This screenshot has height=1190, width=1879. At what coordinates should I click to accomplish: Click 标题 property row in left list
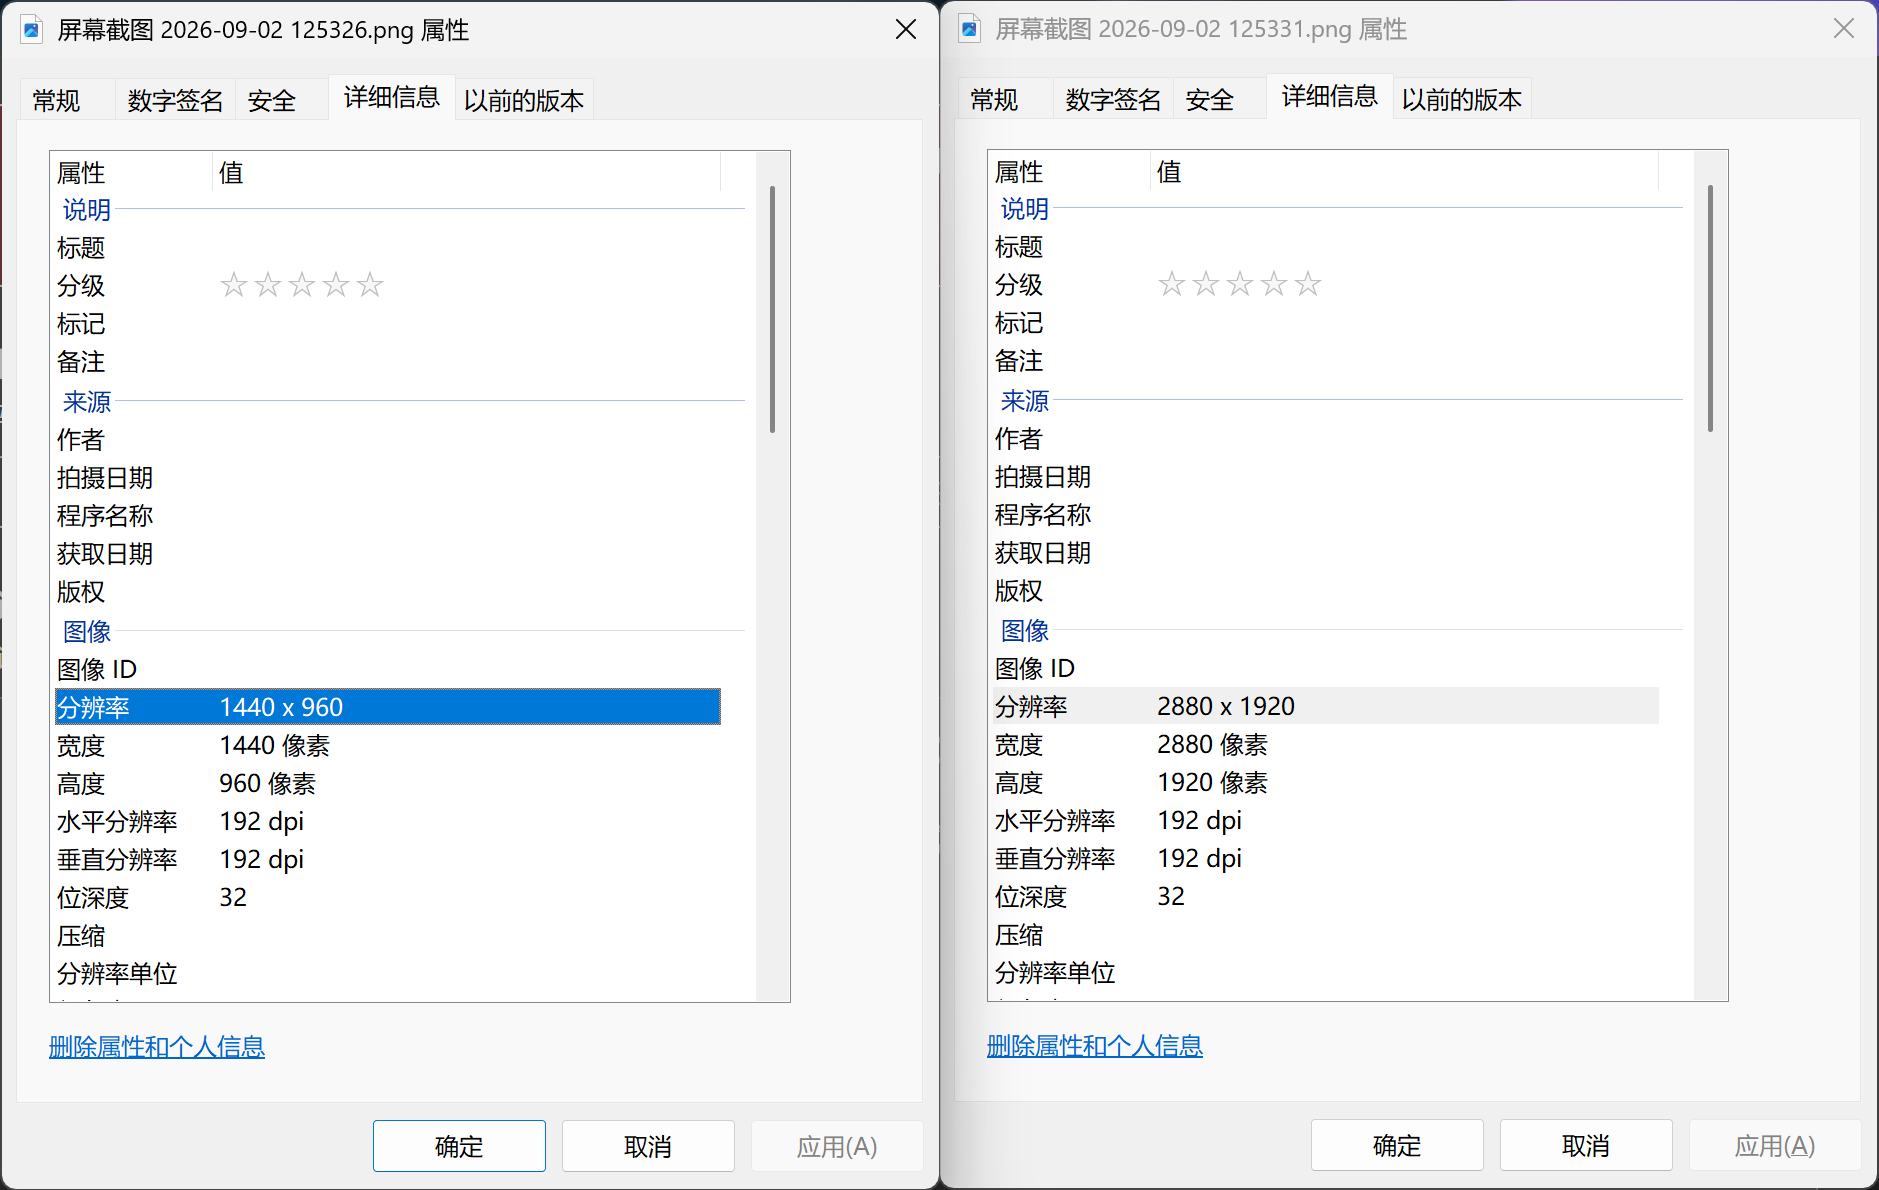388,247
